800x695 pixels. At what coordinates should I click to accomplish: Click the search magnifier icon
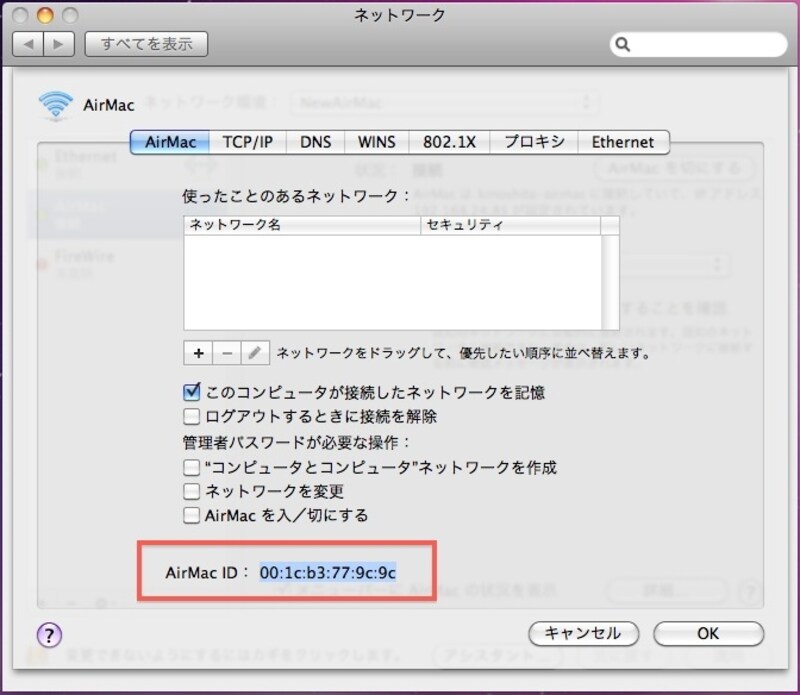click(622, 45)
